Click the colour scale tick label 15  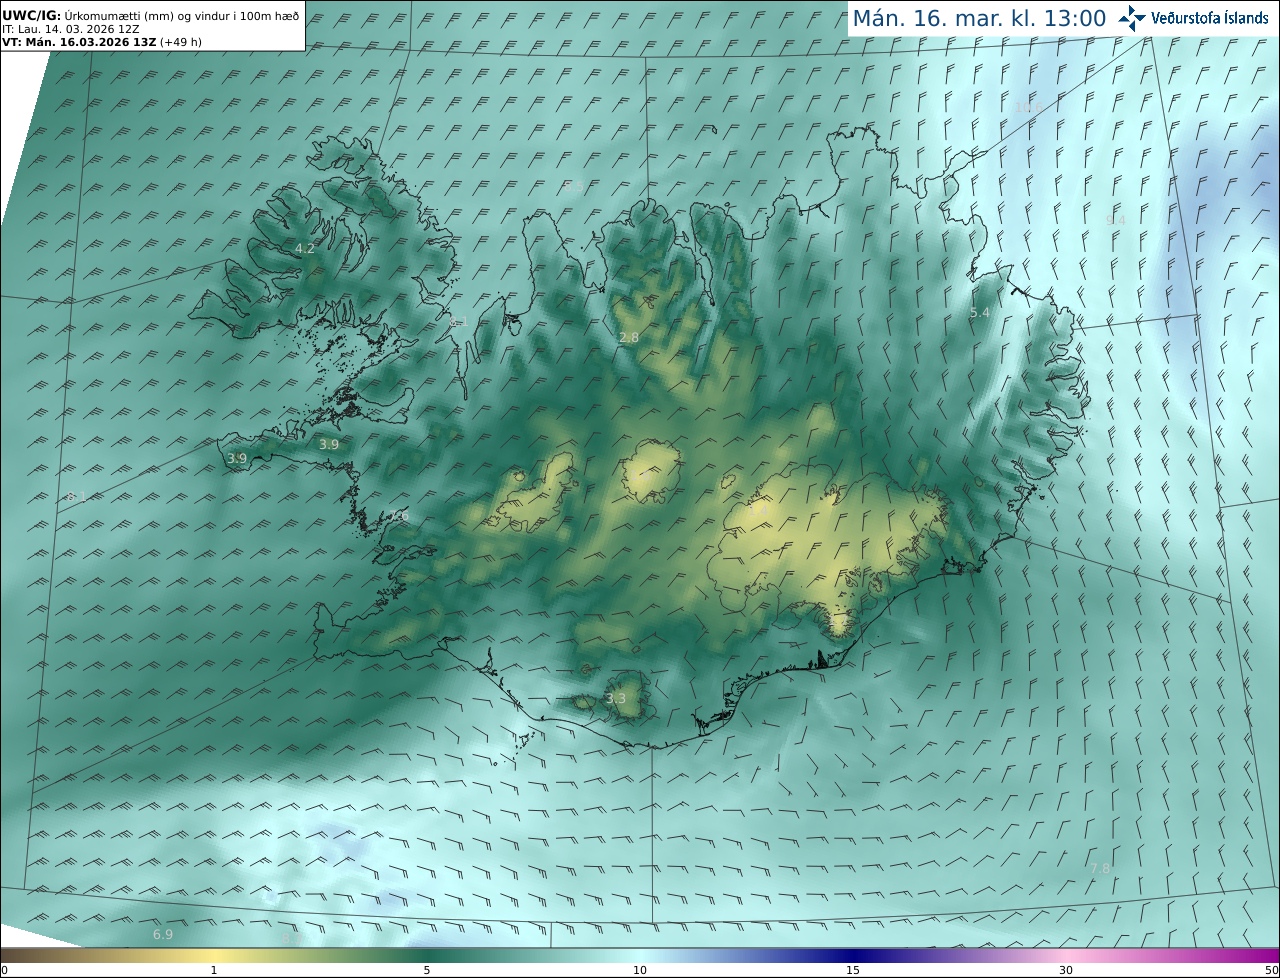(x=853, y=970)
